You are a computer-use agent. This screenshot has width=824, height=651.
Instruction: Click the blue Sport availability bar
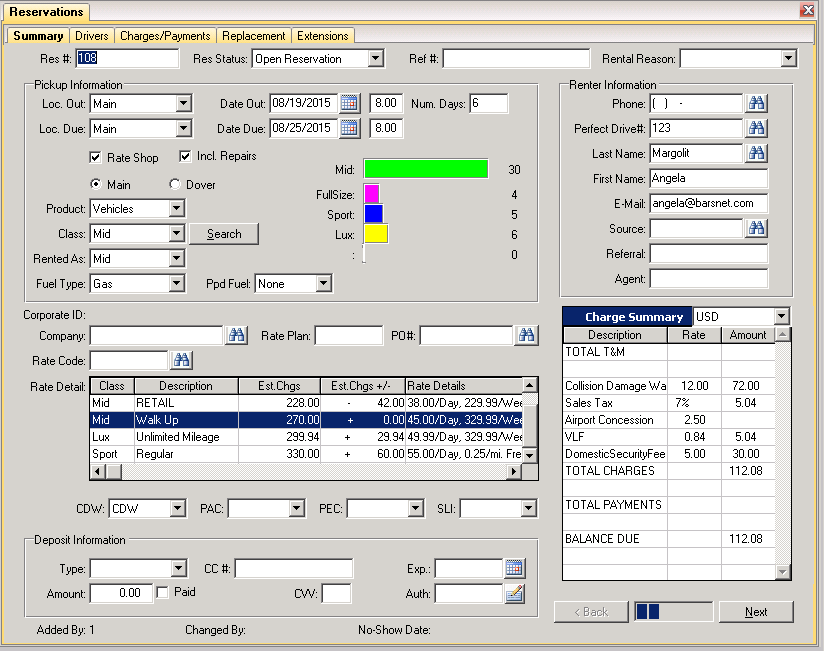[x=374, y=214]
